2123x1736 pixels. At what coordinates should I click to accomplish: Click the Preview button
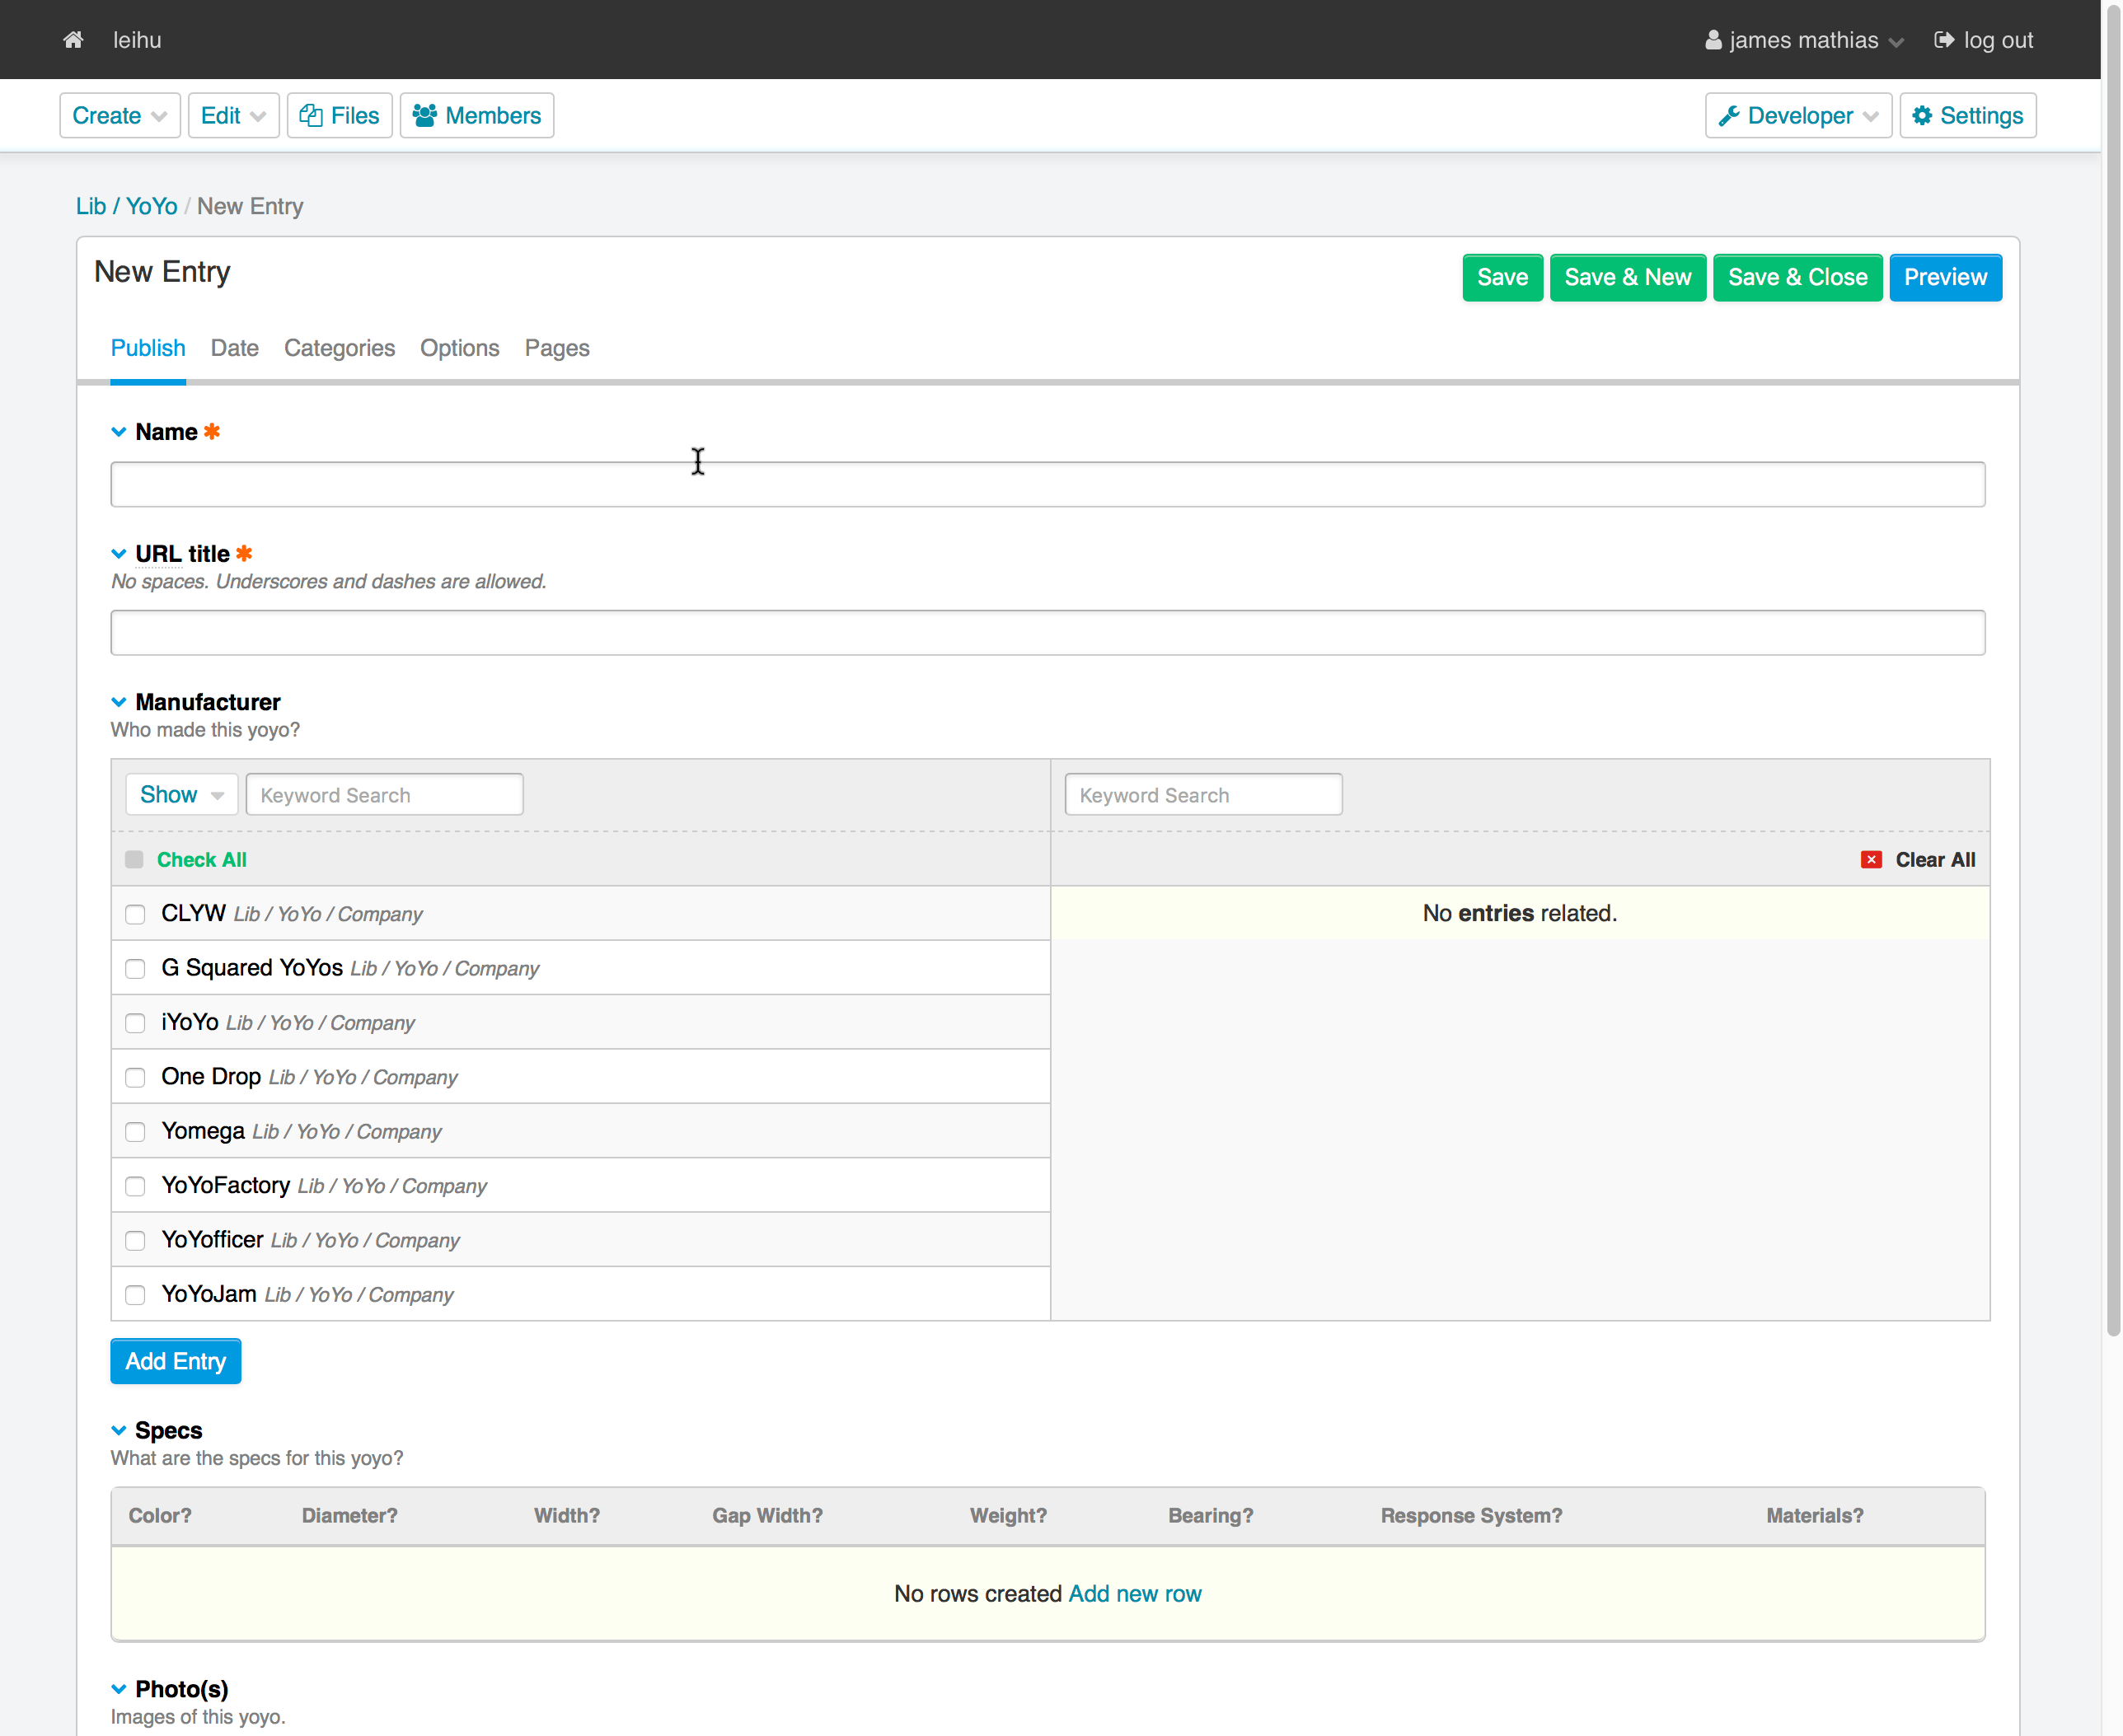click(1942, 277)
